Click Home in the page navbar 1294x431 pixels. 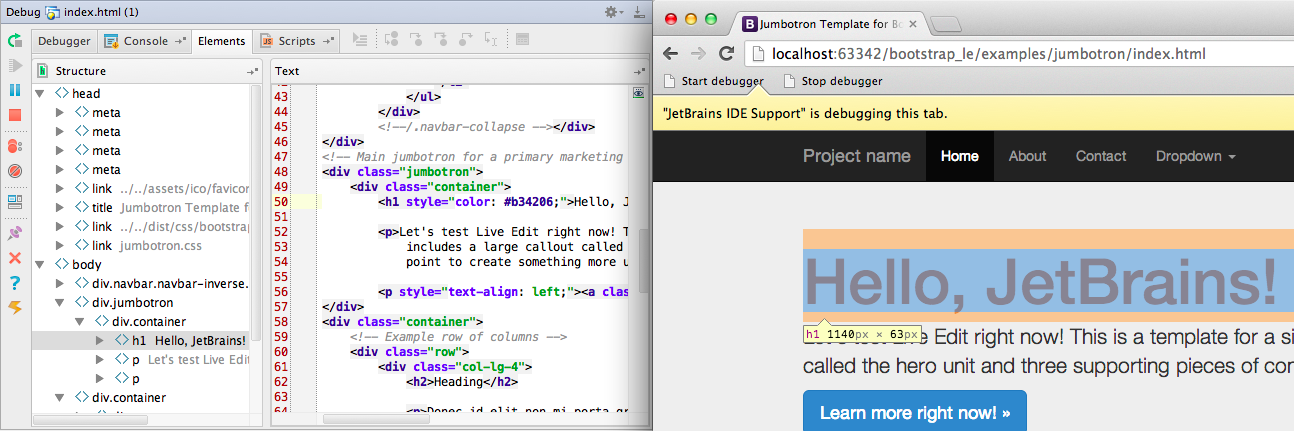tap(960, 156)
